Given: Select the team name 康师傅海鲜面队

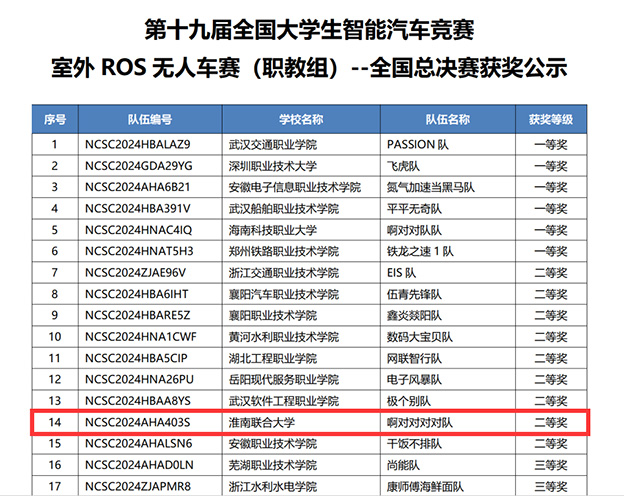Looking at the screenshot, I should [x=425, y=486].
